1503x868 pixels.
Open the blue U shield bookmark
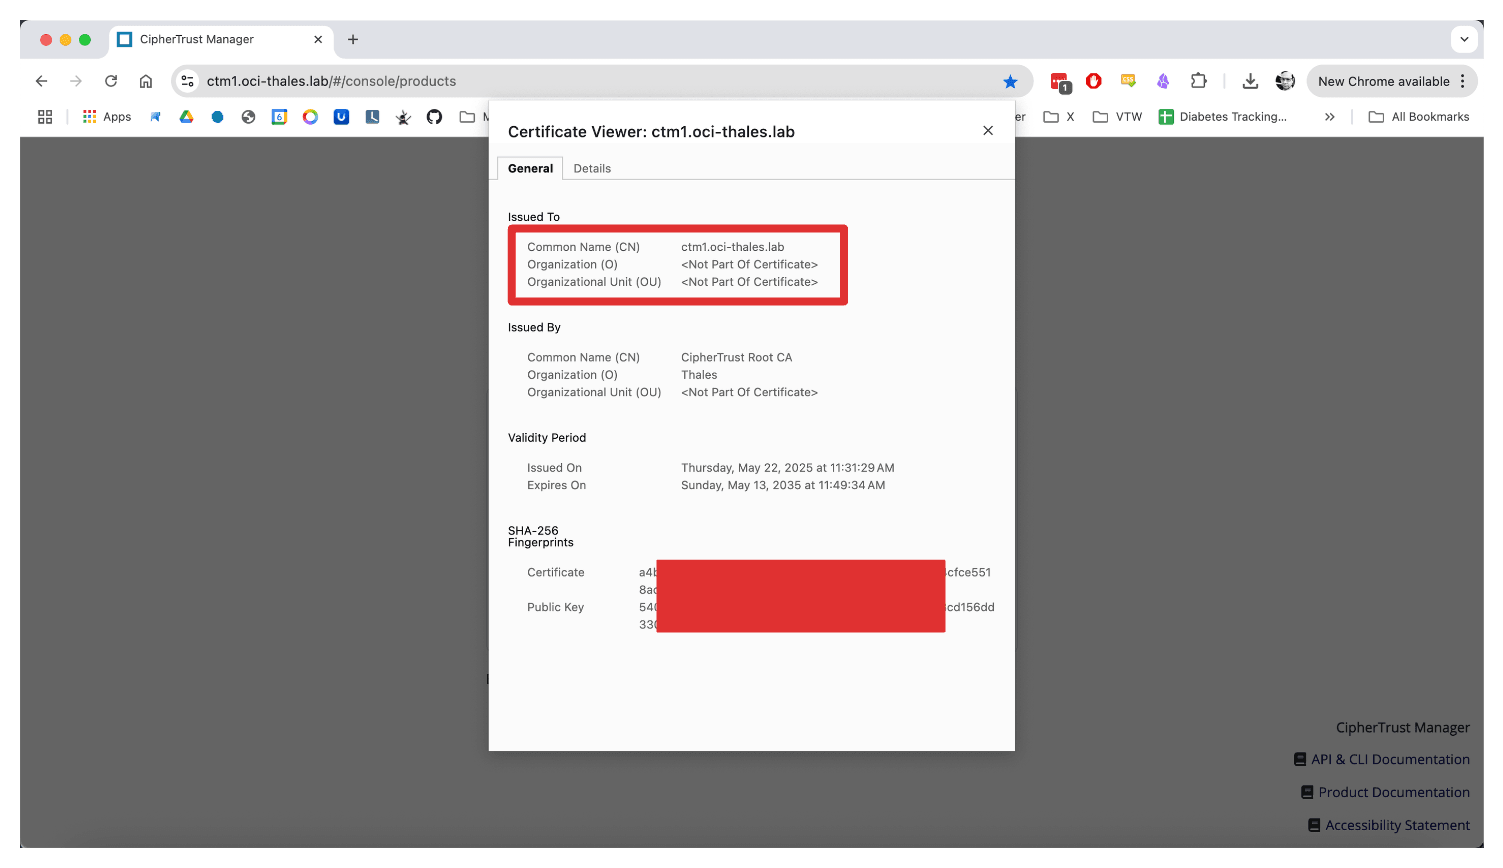point(341,117)
